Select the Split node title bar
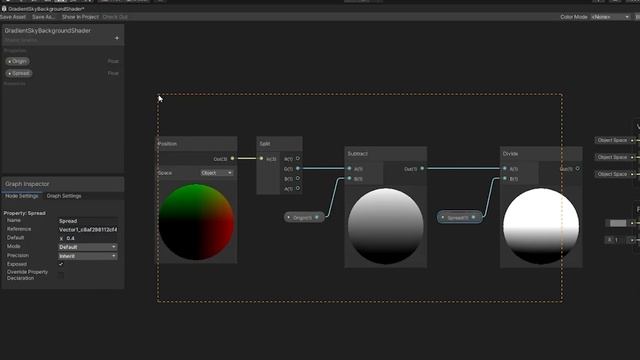The width and height of the screenshot is (640, 360). click(x=280, y=144)
